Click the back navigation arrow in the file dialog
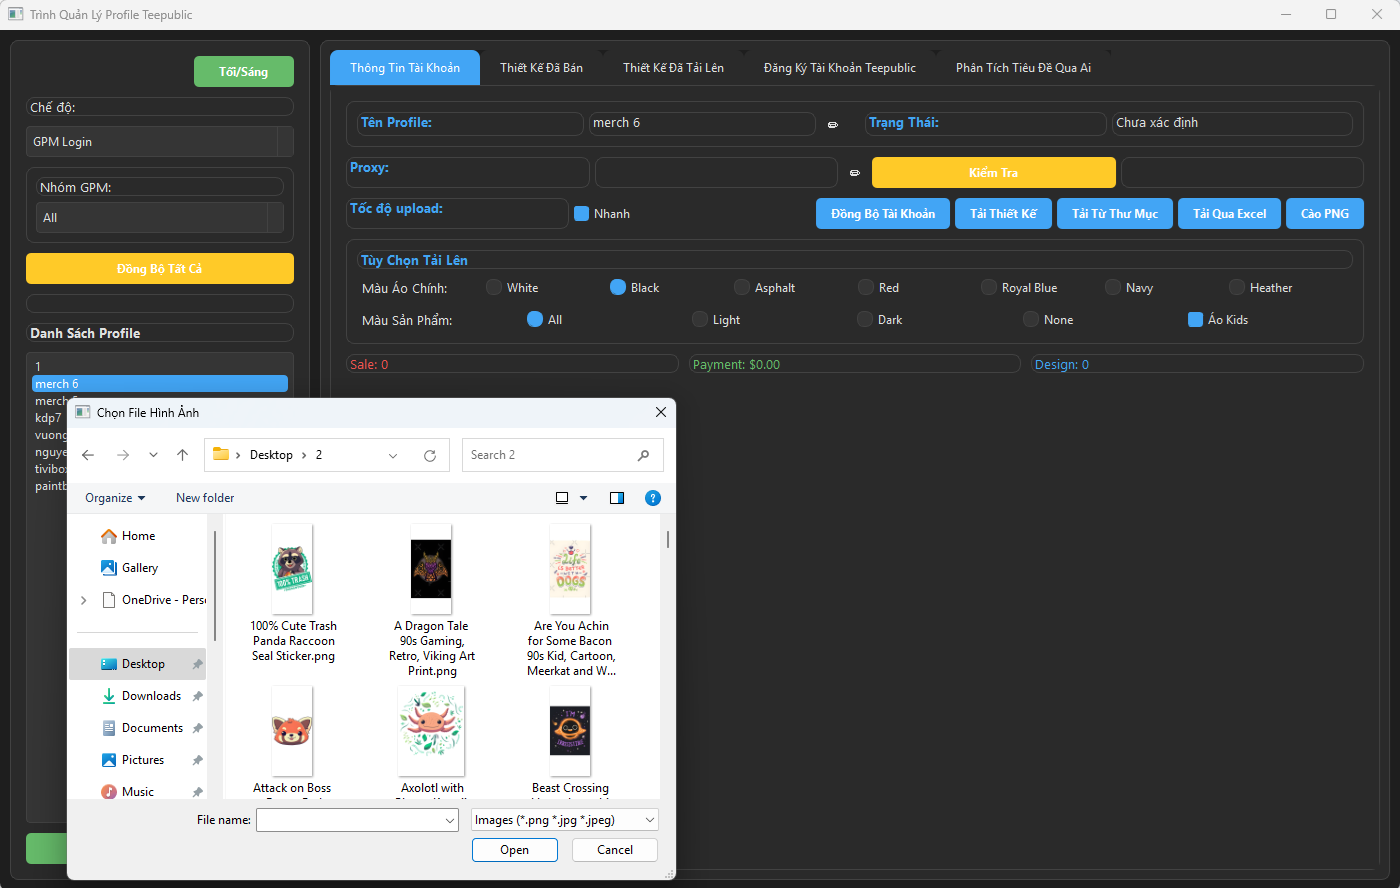Viewport: 1400px width, 888px height. (88, 454)
